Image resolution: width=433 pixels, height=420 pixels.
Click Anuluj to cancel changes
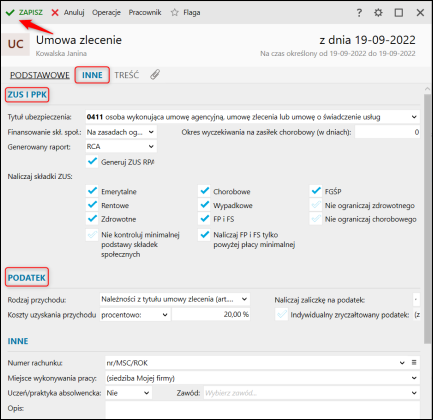[x=68, y=13]
